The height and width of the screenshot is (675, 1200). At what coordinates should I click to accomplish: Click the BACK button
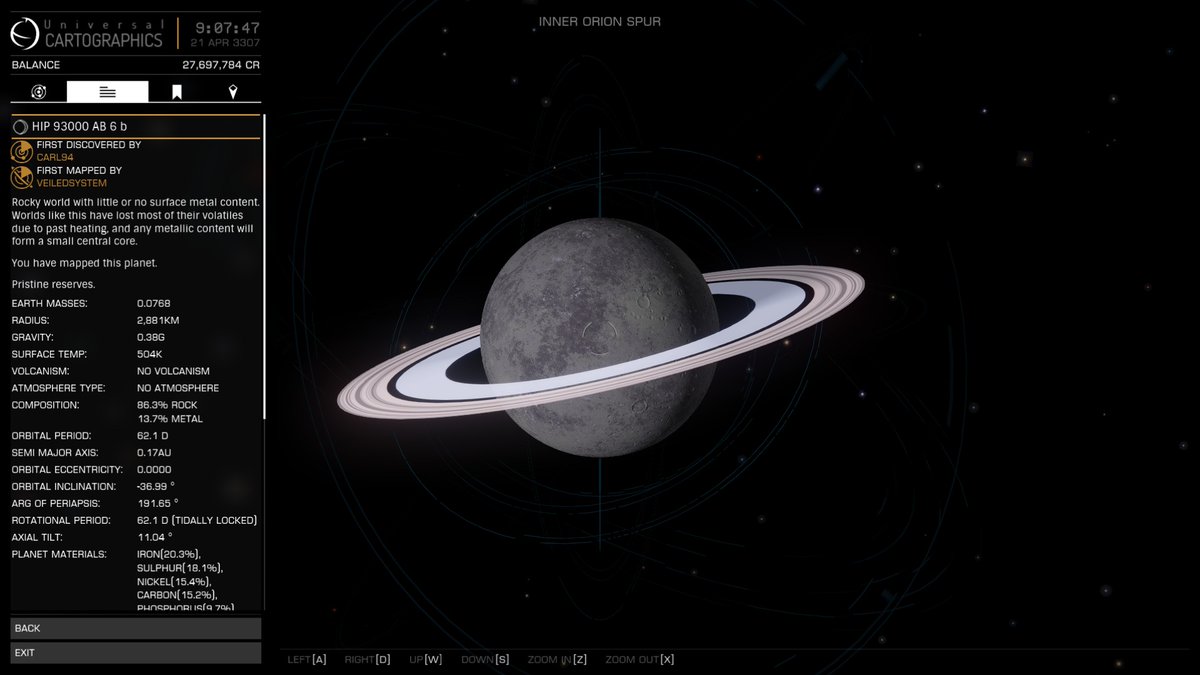coord(136,628)
